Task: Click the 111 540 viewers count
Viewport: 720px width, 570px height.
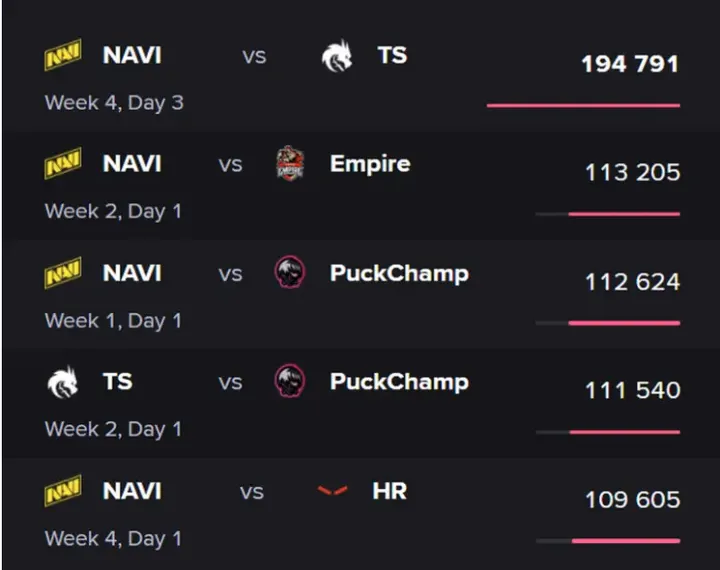Action: [x=633, y=390]
